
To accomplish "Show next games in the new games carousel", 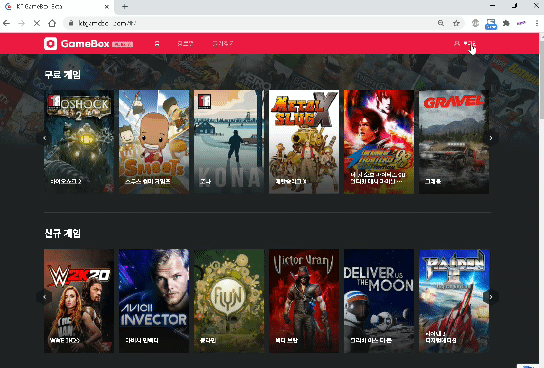I will (491, 297).
